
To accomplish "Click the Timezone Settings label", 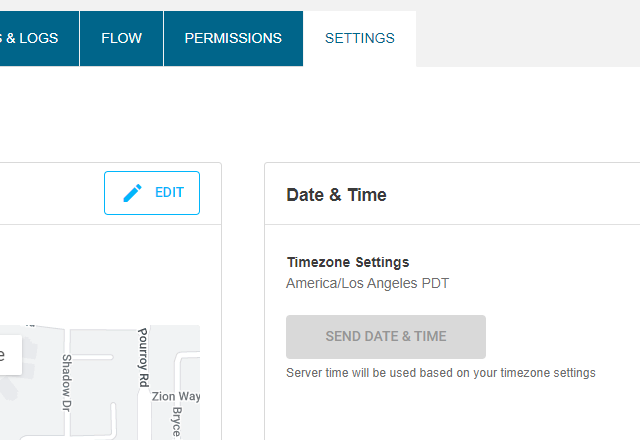I will [347, 262].
